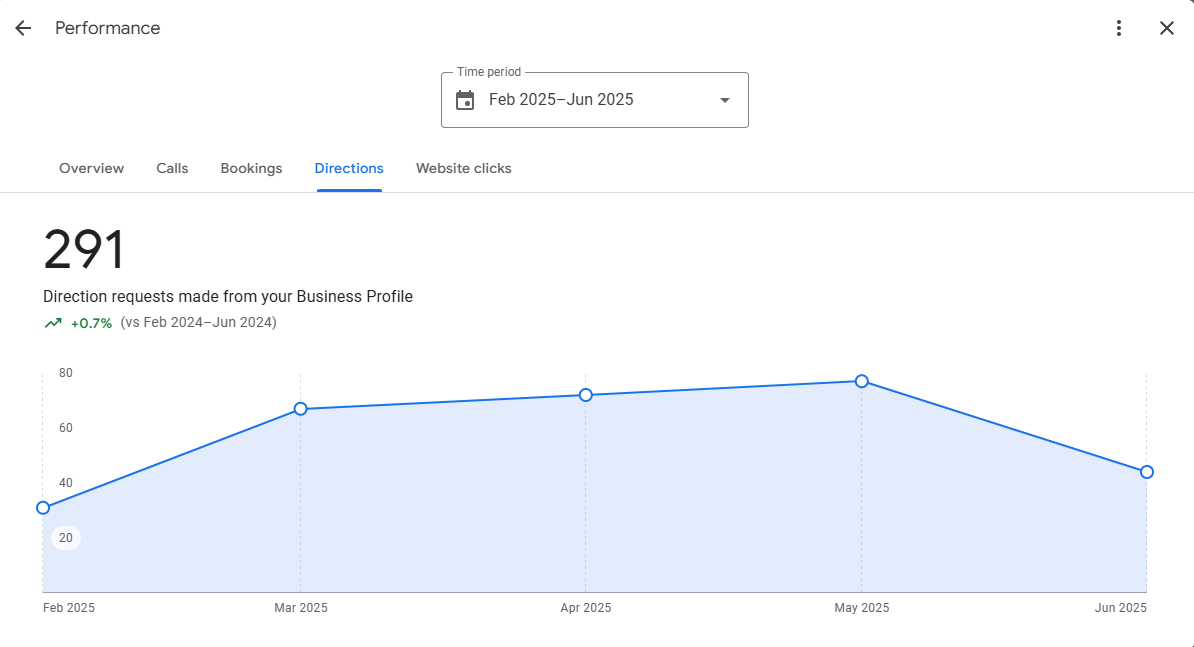Click the Feb 2025 data point

point(43,508)
